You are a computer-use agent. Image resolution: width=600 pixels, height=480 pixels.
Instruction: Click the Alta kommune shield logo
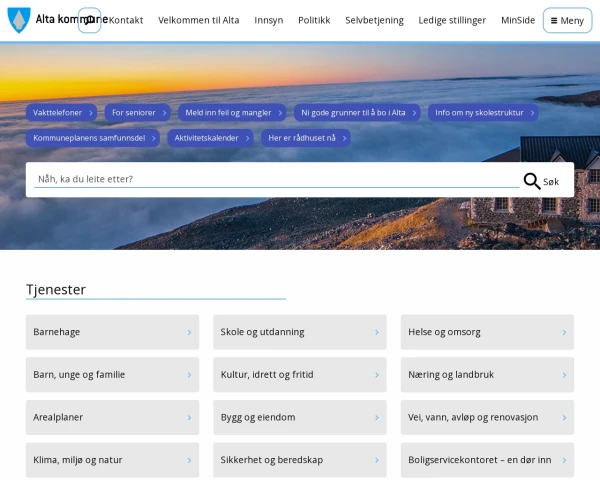tap(19, 20)
